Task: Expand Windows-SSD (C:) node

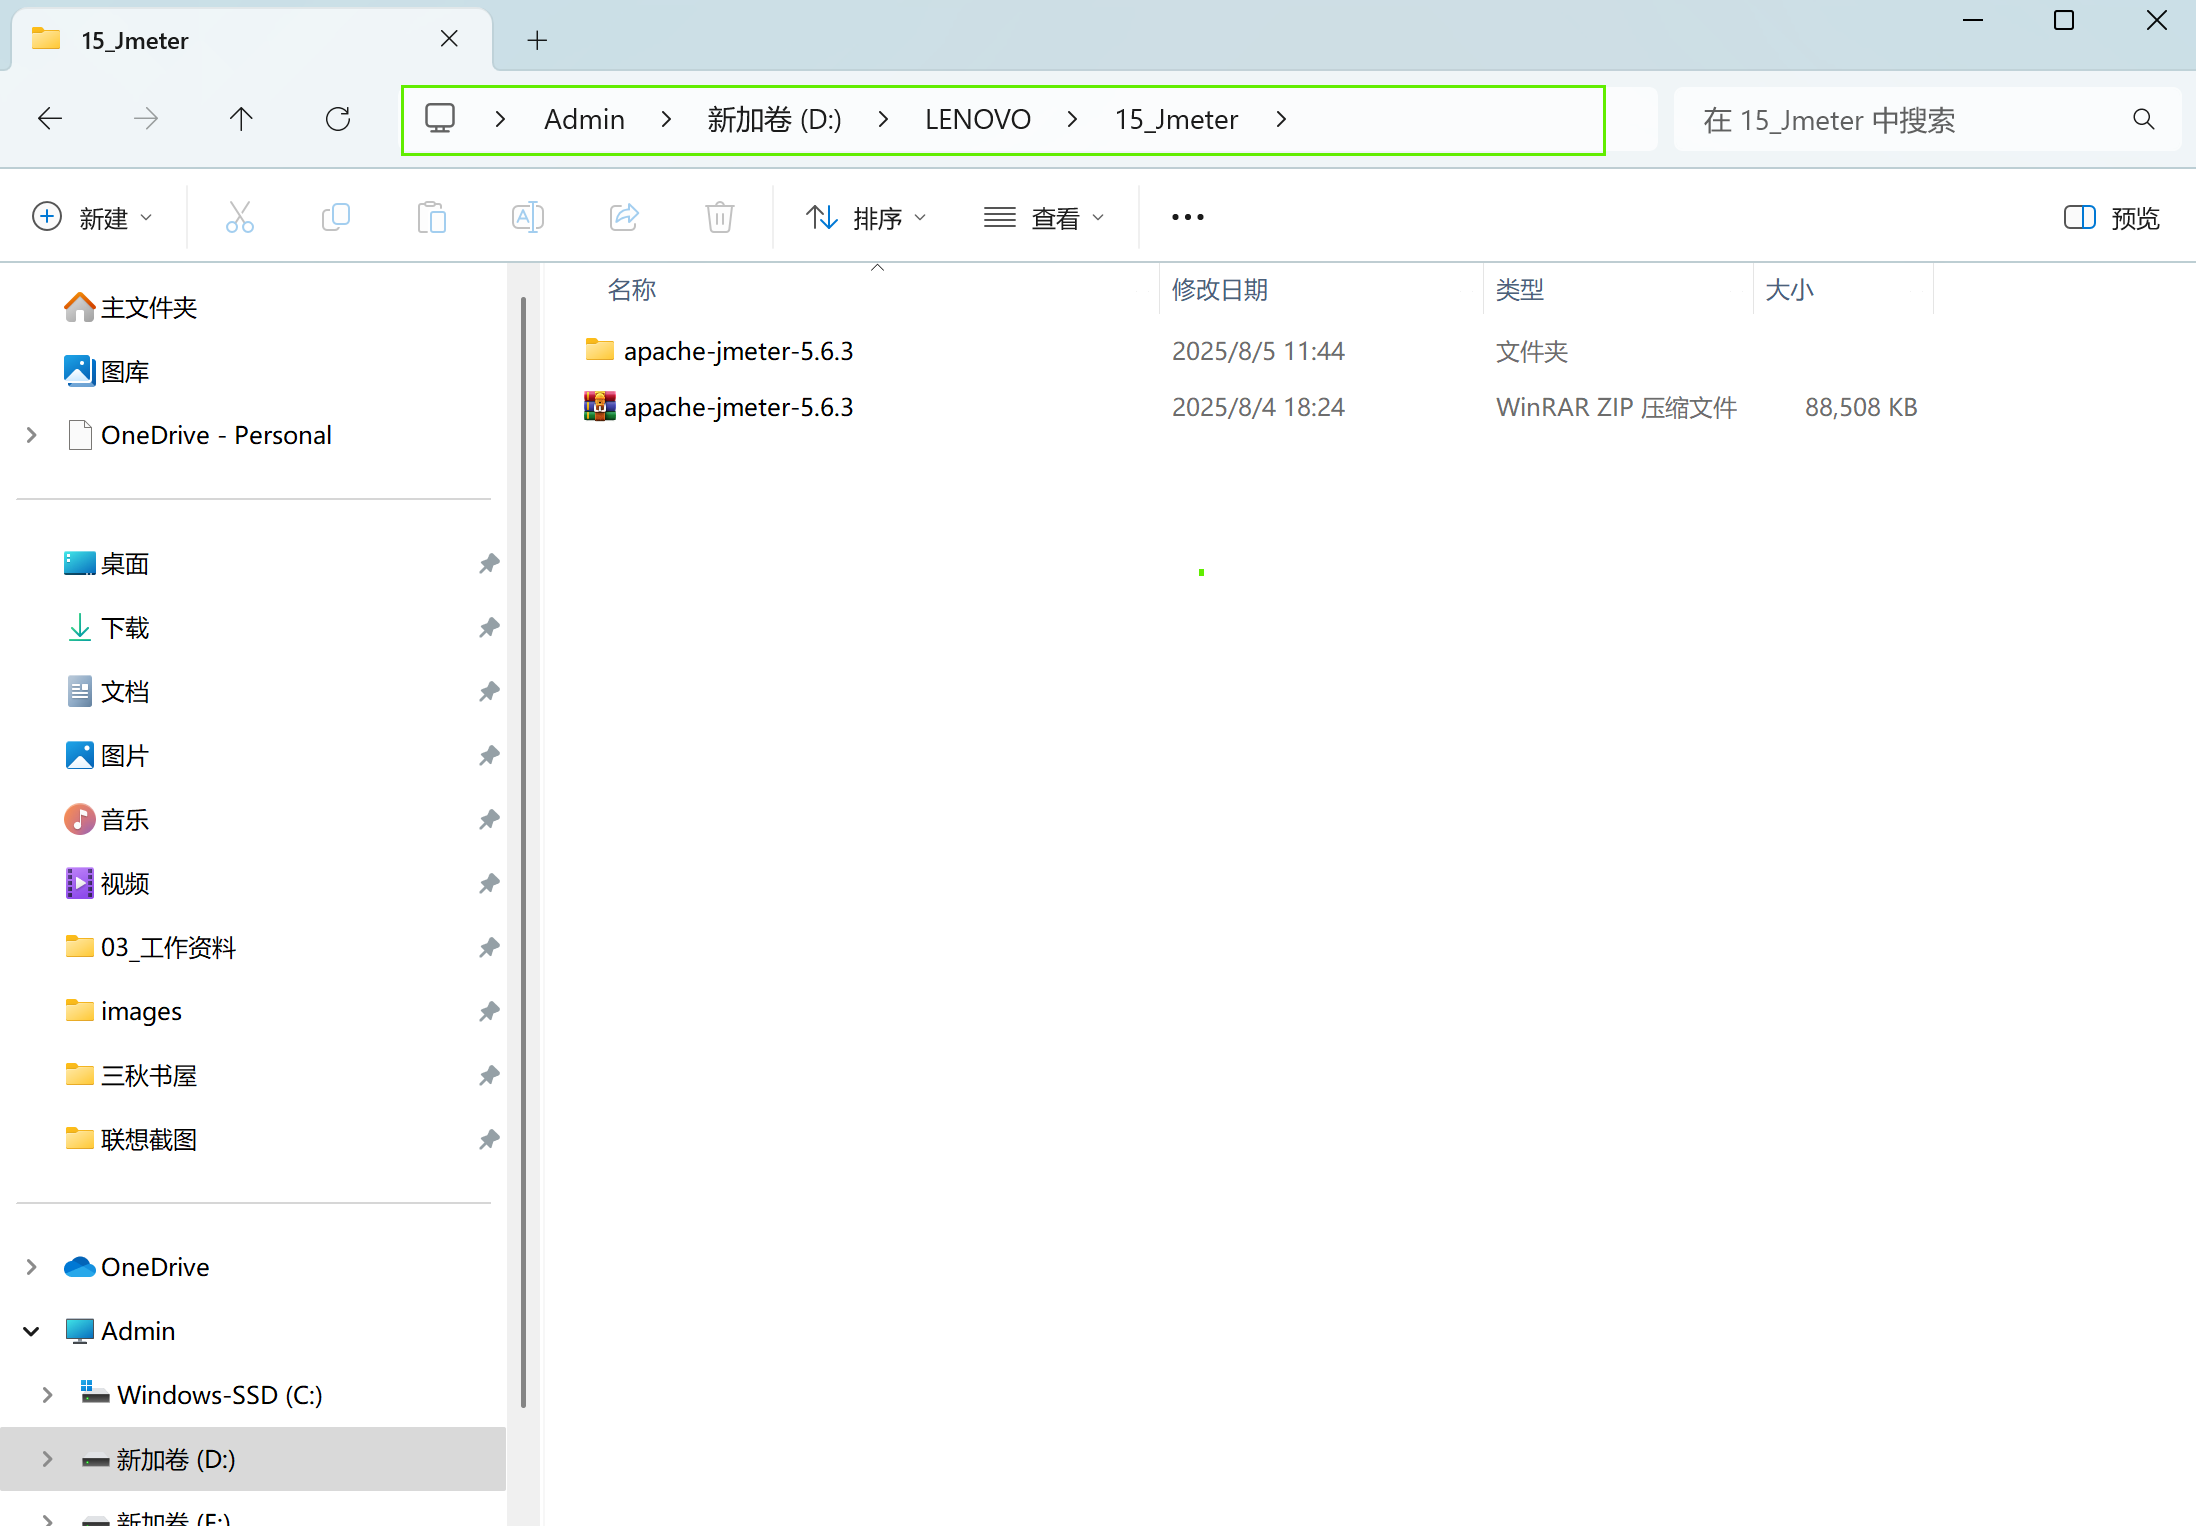Action: click(x=47, y=1395)
